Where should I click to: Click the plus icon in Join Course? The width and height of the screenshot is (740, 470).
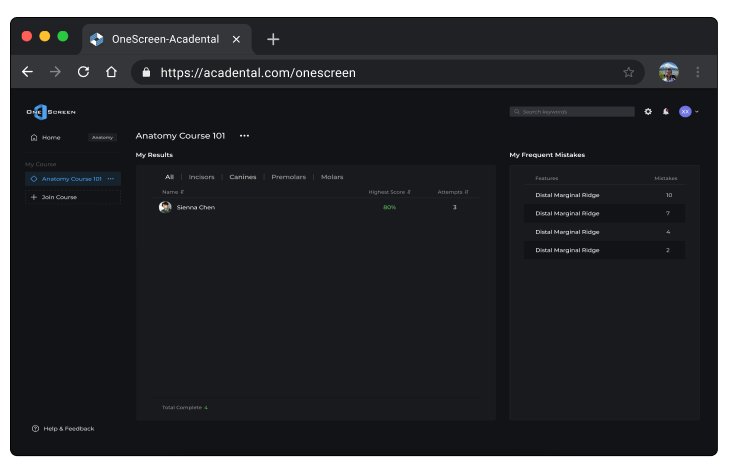click(34, 198)
